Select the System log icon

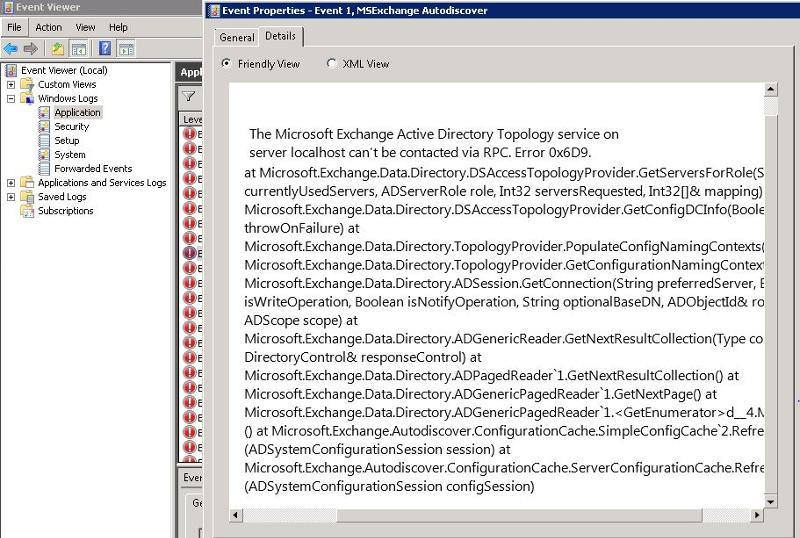(44, 155)
